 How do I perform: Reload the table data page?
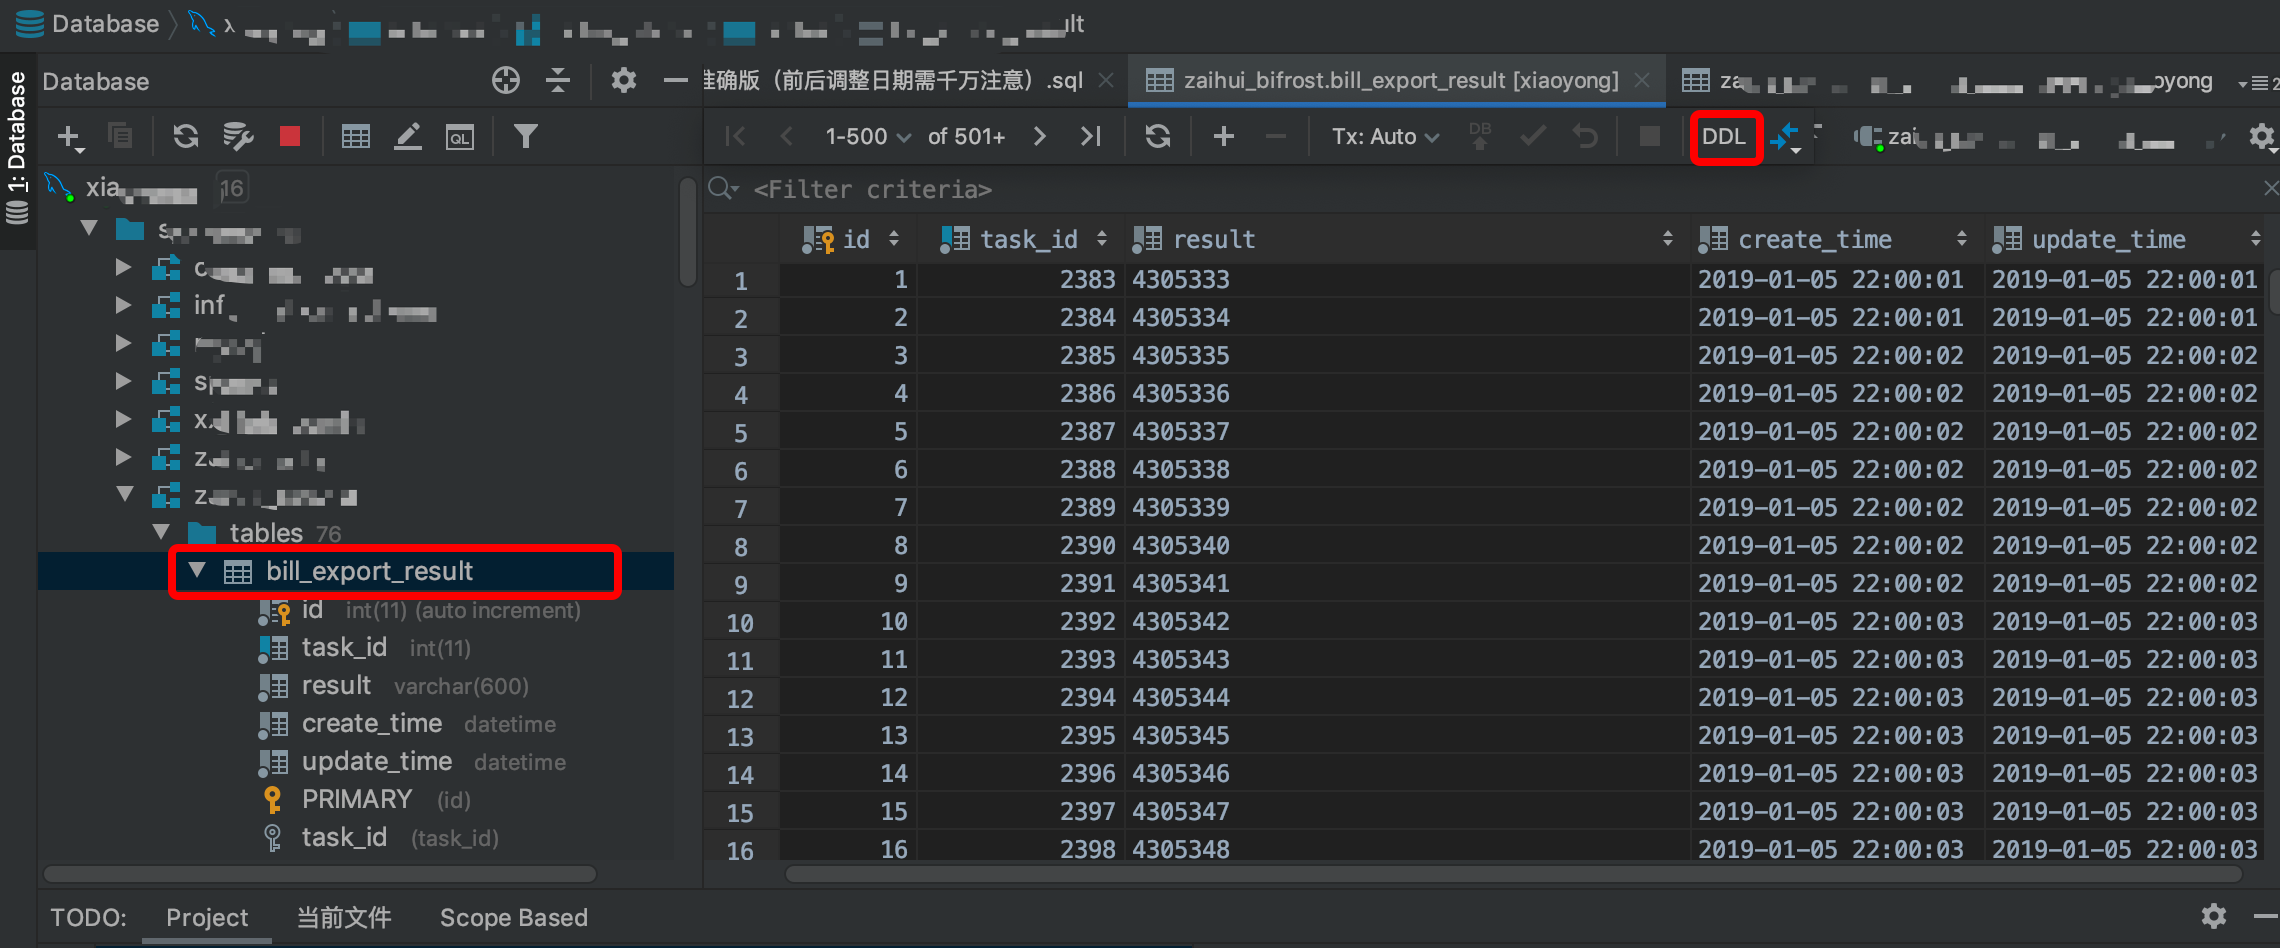click(x=1158, y=136)
